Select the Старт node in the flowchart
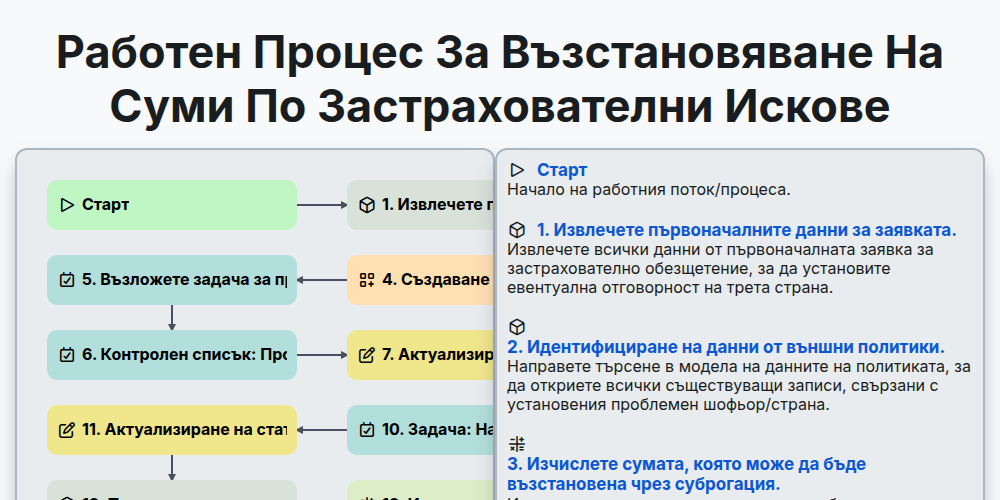Screen dimensions: 1000x500 point(172,205)
